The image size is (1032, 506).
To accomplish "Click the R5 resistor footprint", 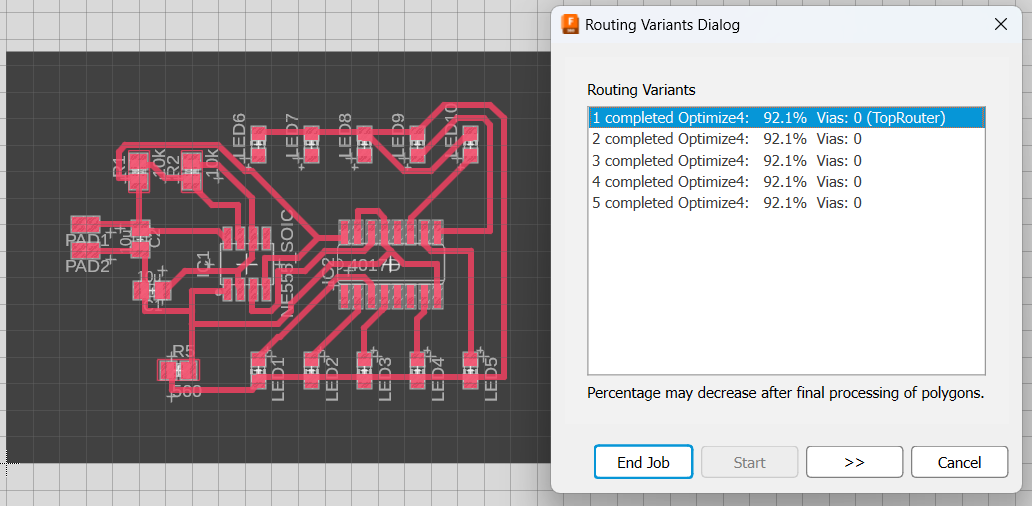I will pos(180,369).
